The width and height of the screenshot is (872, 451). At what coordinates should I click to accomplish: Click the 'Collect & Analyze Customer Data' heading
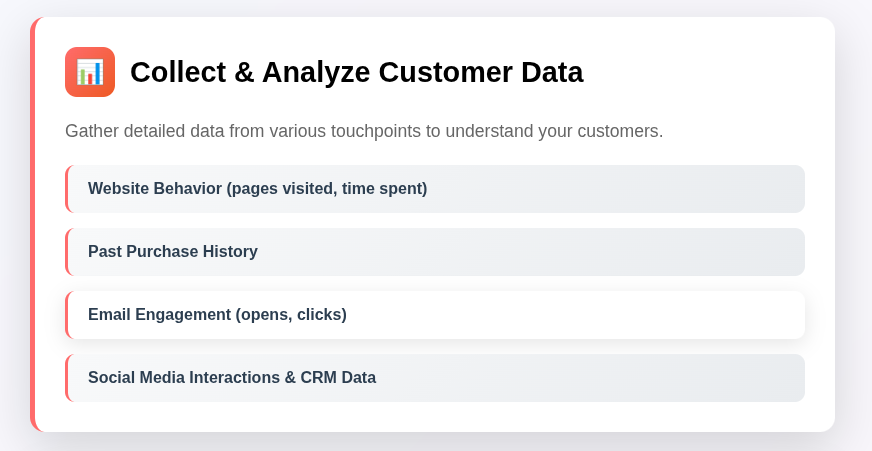tap(356, 72)
